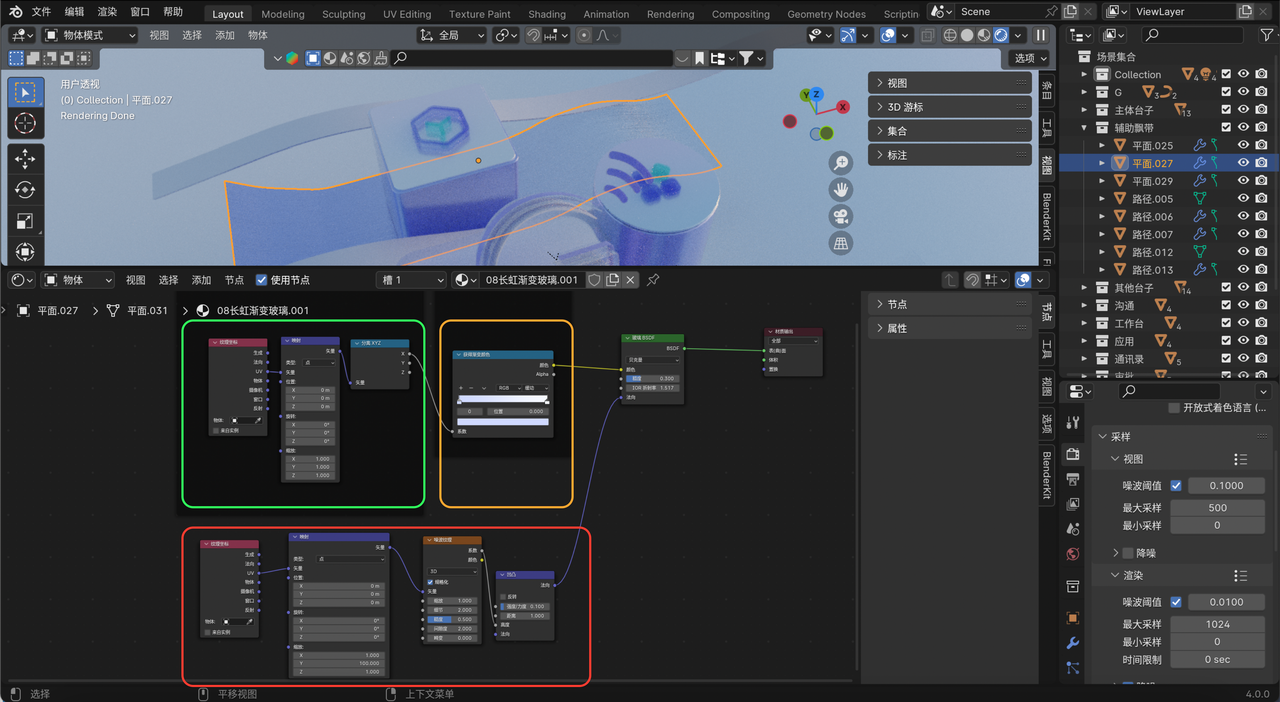Open the Render properties tab
The width and height of the screenshot is (1280, 702).
click(x=1072, y=454)
